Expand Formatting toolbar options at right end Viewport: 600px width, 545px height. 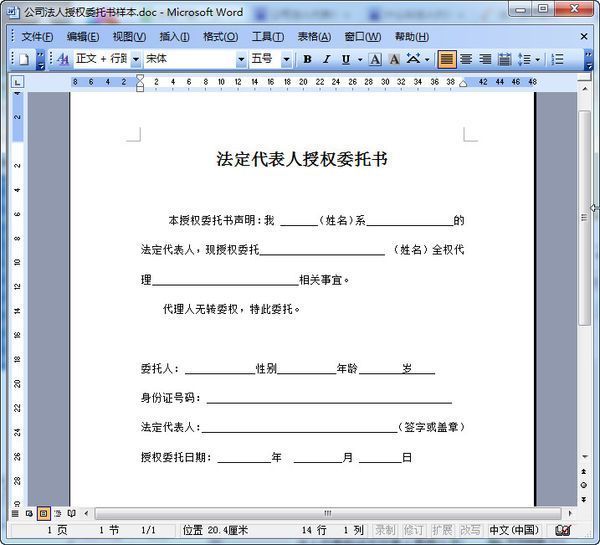click(589, 59)
